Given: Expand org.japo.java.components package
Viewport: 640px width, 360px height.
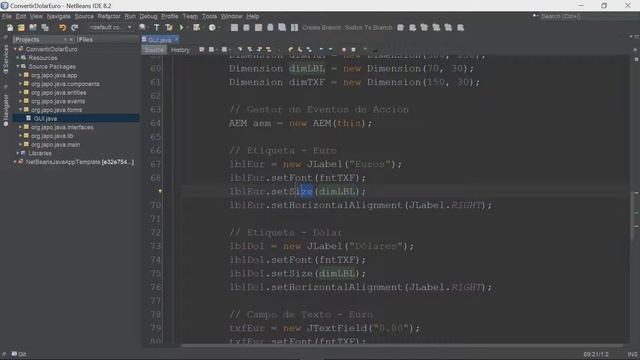Looking at the screenshot, I should [x=20, y=84].
